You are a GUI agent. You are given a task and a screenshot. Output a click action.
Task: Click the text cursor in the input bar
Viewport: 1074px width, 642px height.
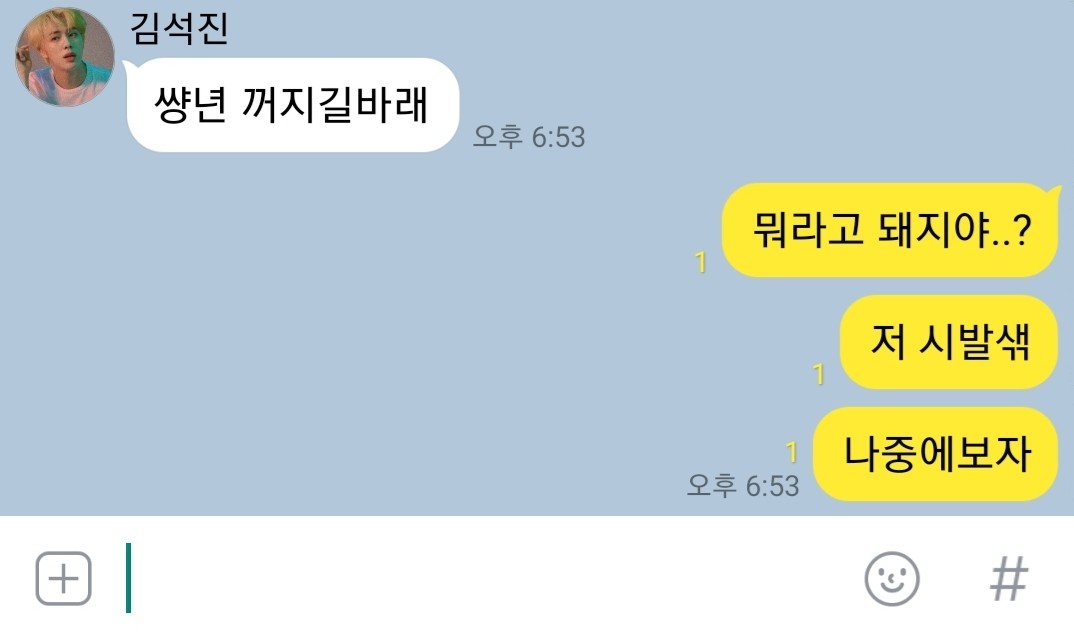(128, 578)
